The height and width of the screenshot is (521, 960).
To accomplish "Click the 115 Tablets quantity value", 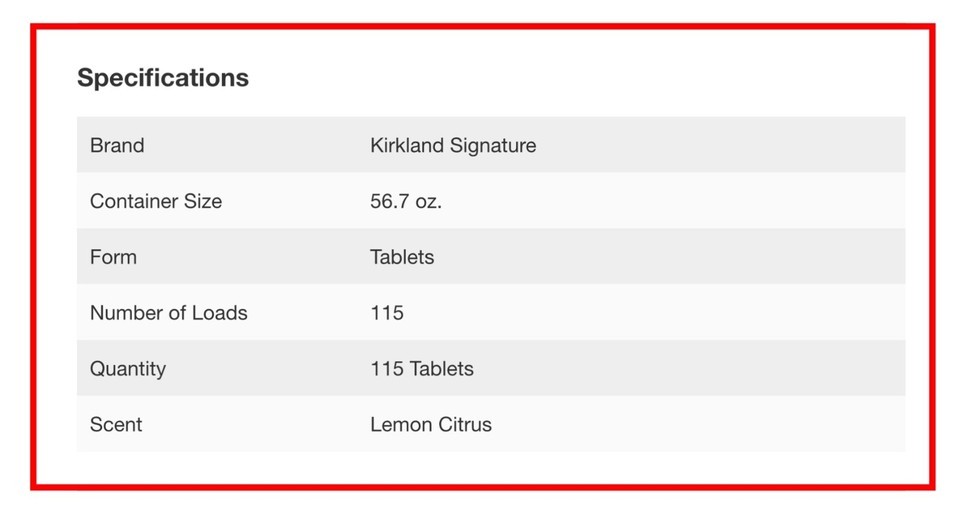I will 422,369.
